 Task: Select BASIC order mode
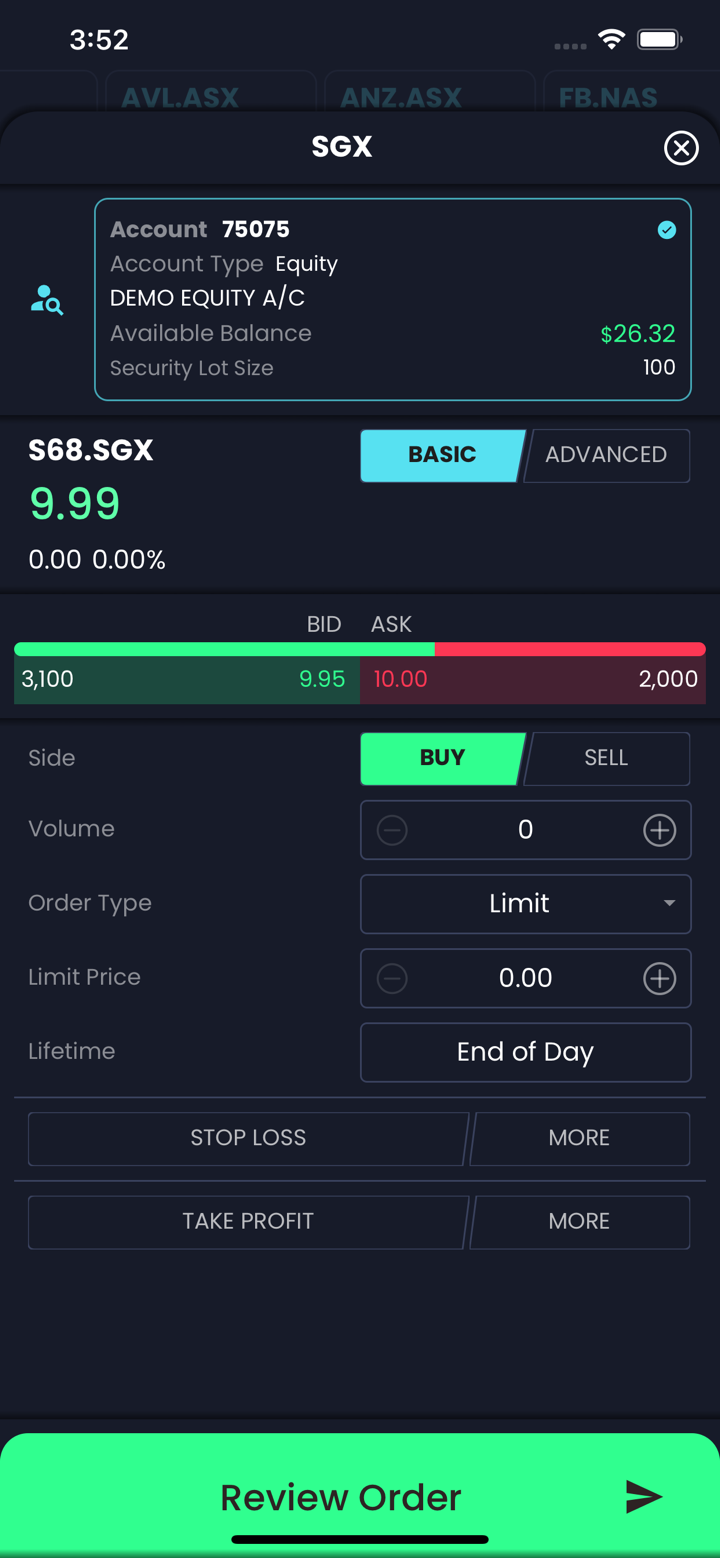(x=442, y=455)
